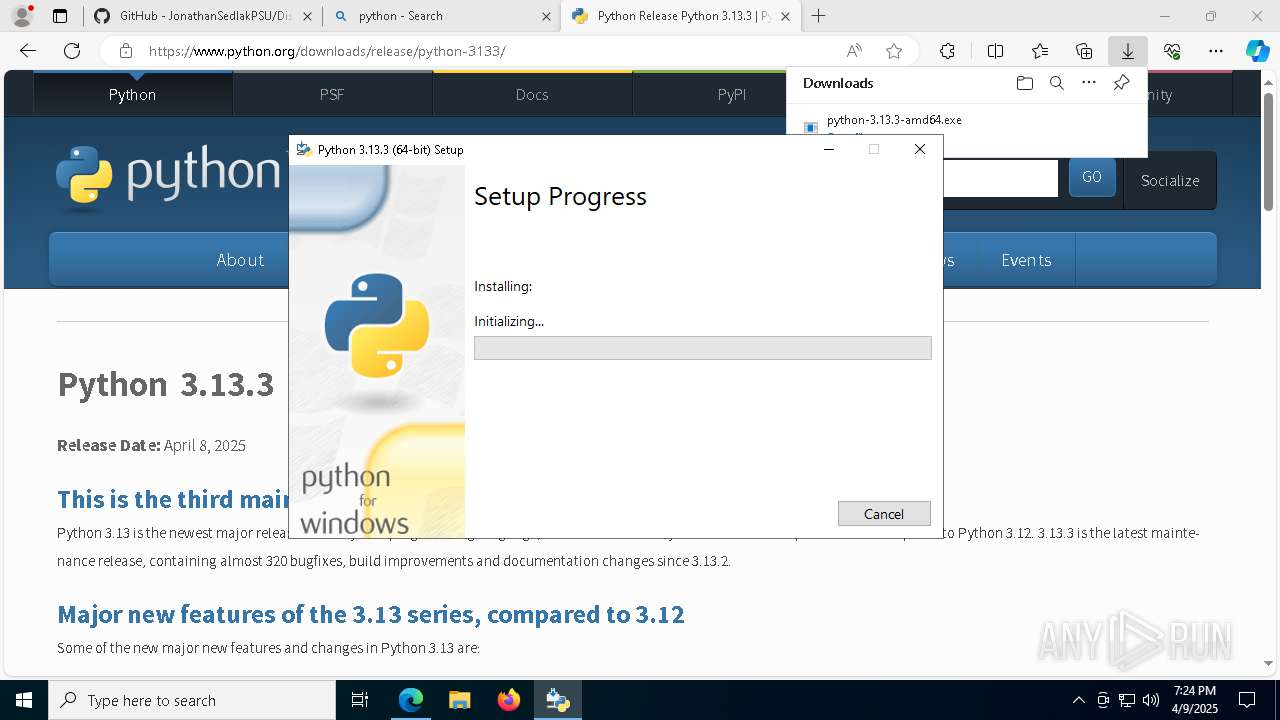1280x720 pixels.
Task: Toggle the Split screen icon
Action: (995, 51)
